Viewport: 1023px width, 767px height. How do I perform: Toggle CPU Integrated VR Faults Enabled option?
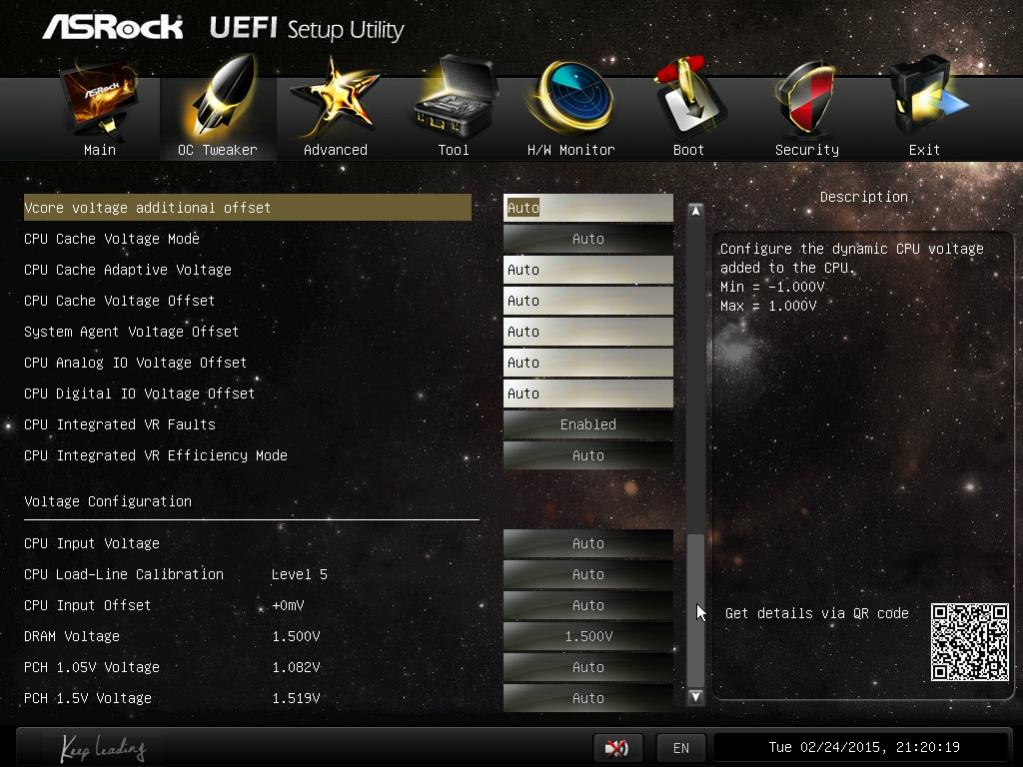(x=588, y=425)
